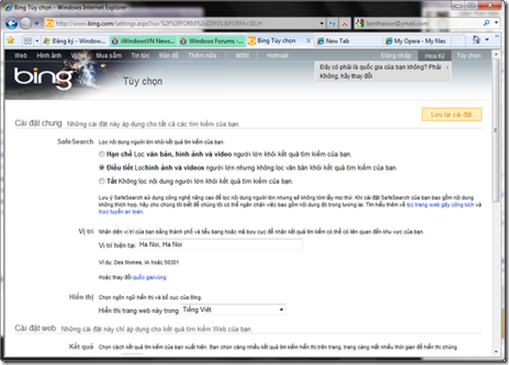Click the browser Back arrow button
The width and height of the screenshot is (509, 365).
coord(11,23)
